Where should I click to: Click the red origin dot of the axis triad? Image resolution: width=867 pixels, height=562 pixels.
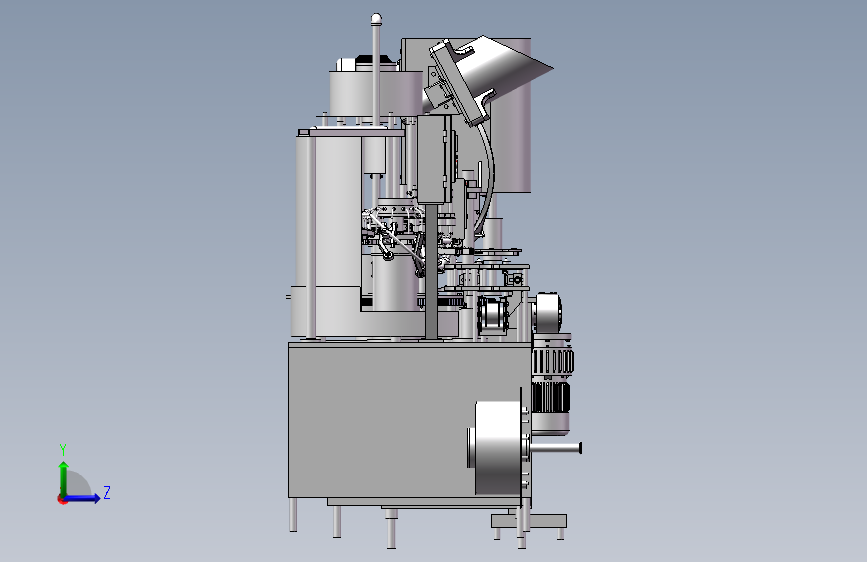coord(62,499)
